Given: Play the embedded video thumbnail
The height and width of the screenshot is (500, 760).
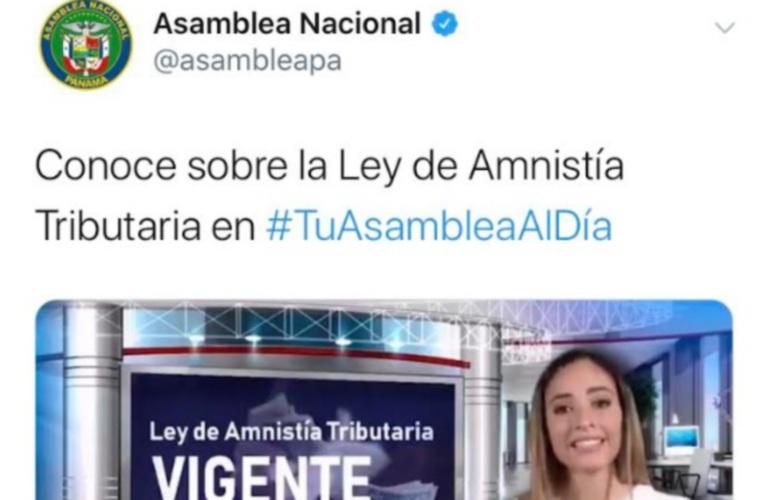Looking at the screenshot, I should (384, 400).
